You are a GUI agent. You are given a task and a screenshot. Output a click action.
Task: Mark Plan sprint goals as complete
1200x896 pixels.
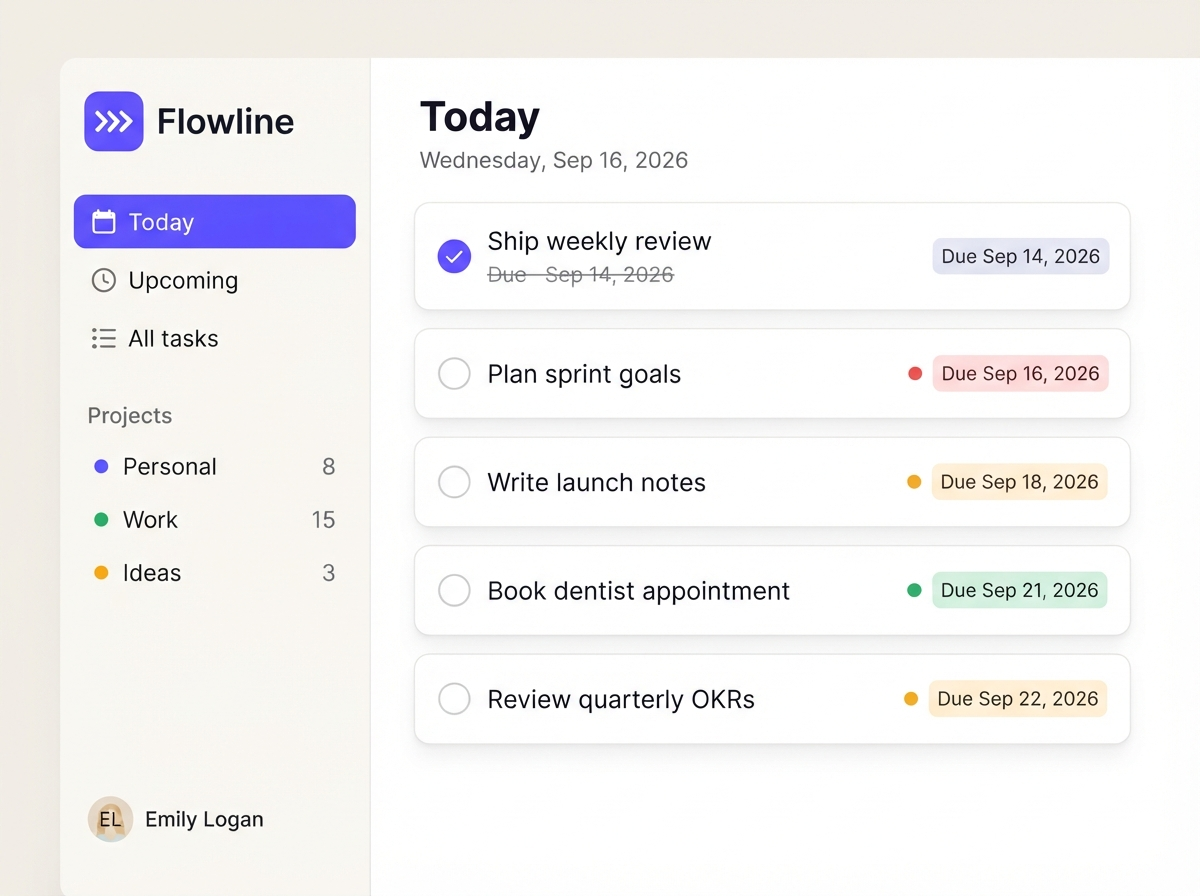coord(454,374)
